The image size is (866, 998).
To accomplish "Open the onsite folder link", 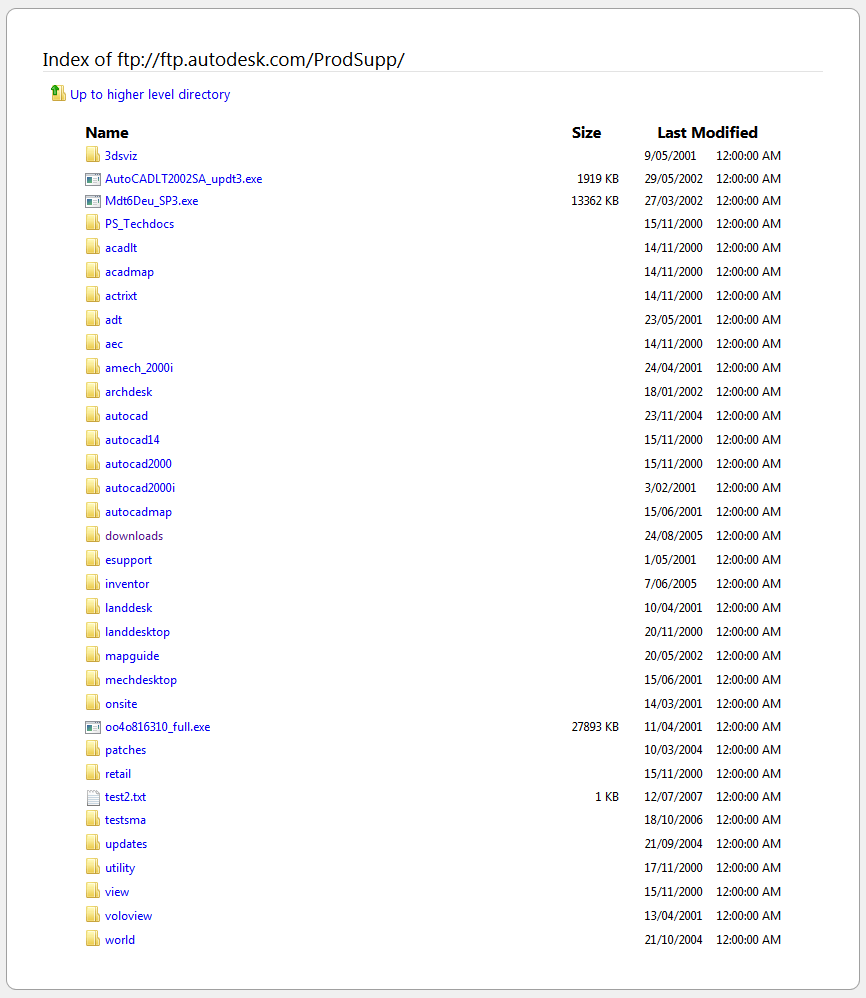I will pos(121,704).
